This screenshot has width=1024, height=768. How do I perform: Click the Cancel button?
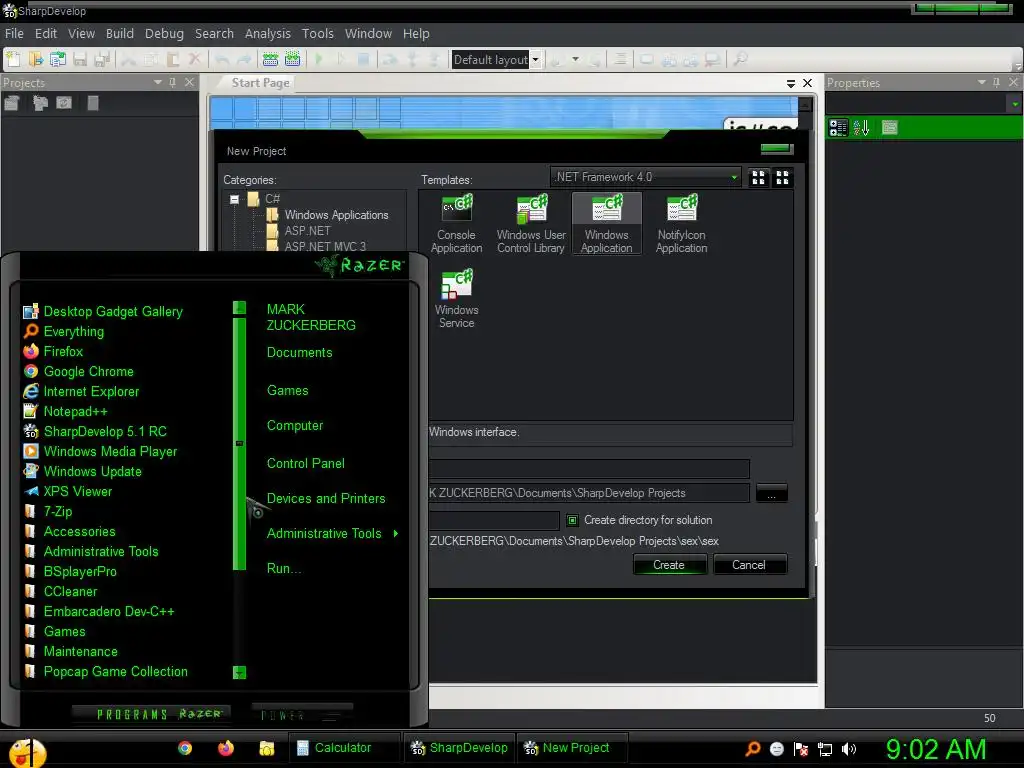(749, 565)
